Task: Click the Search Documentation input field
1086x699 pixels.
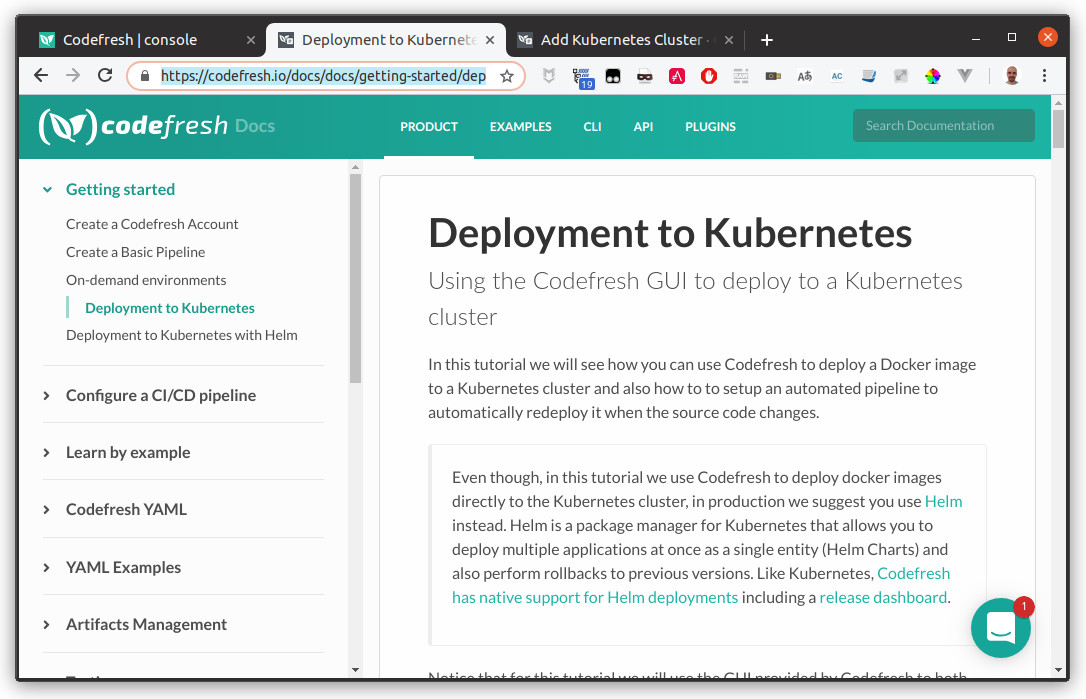Action: 942,125
